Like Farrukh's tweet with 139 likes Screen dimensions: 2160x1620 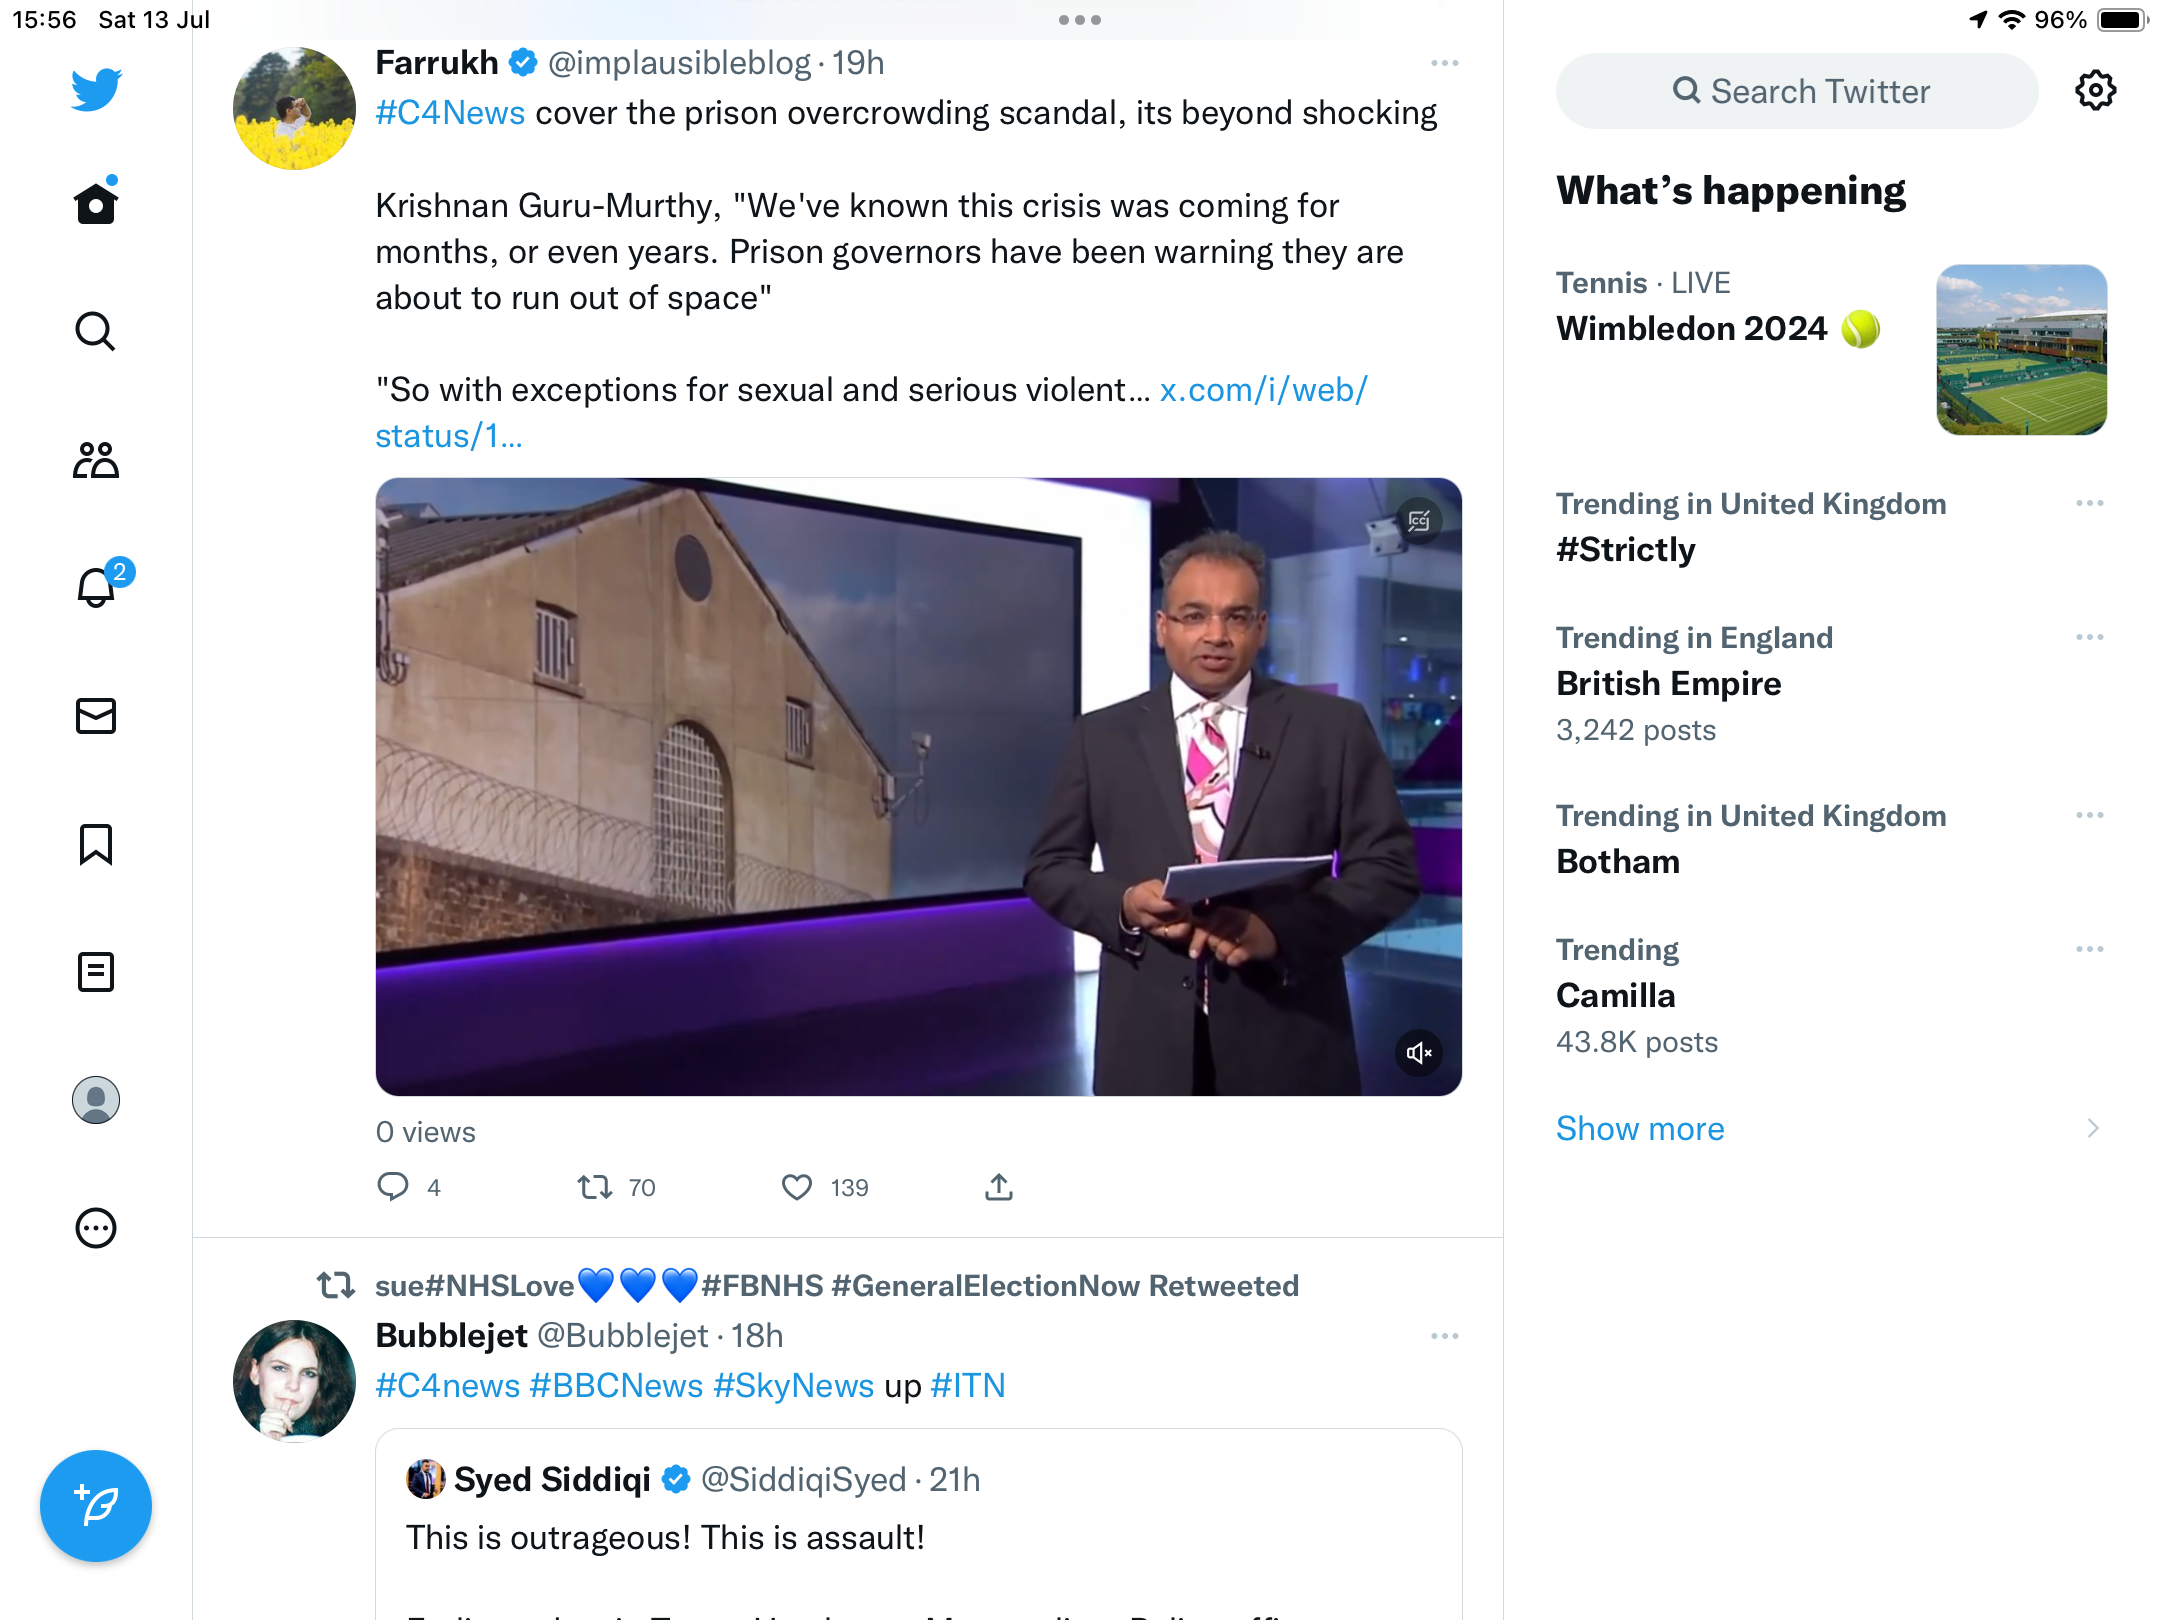point(797,1187)
